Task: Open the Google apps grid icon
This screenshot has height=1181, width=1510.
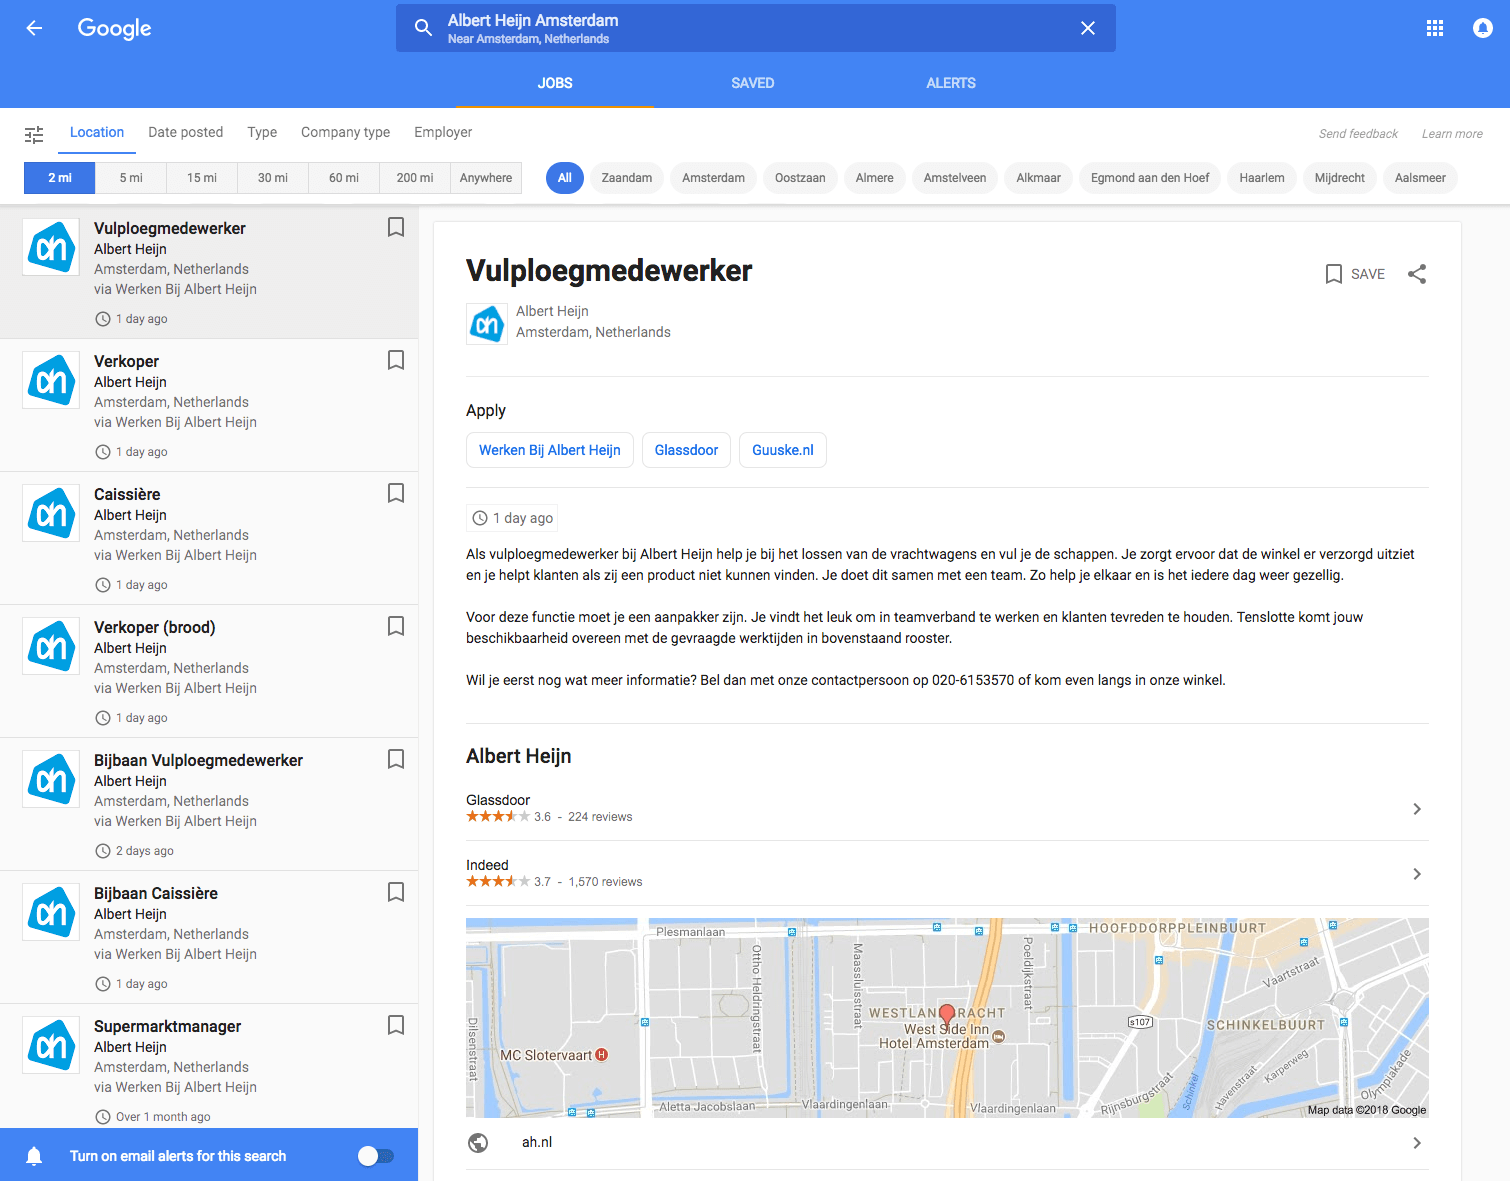Action: [1435, 28]
